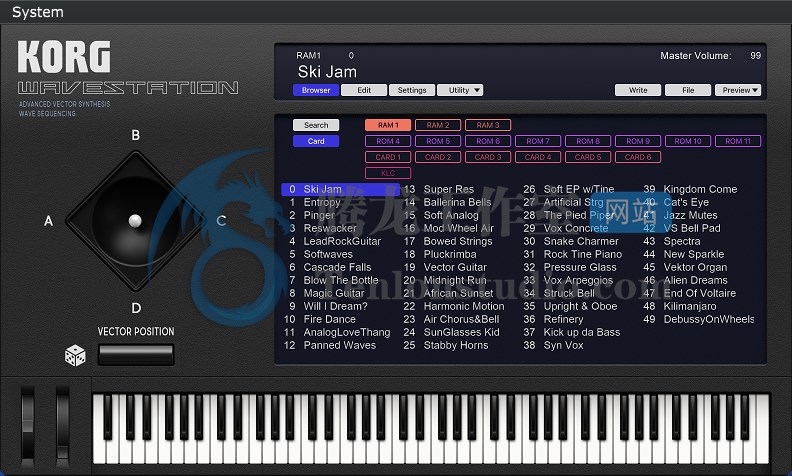Open the System menu
Viewport: 792px width, 476px height.
click(38, 12)
